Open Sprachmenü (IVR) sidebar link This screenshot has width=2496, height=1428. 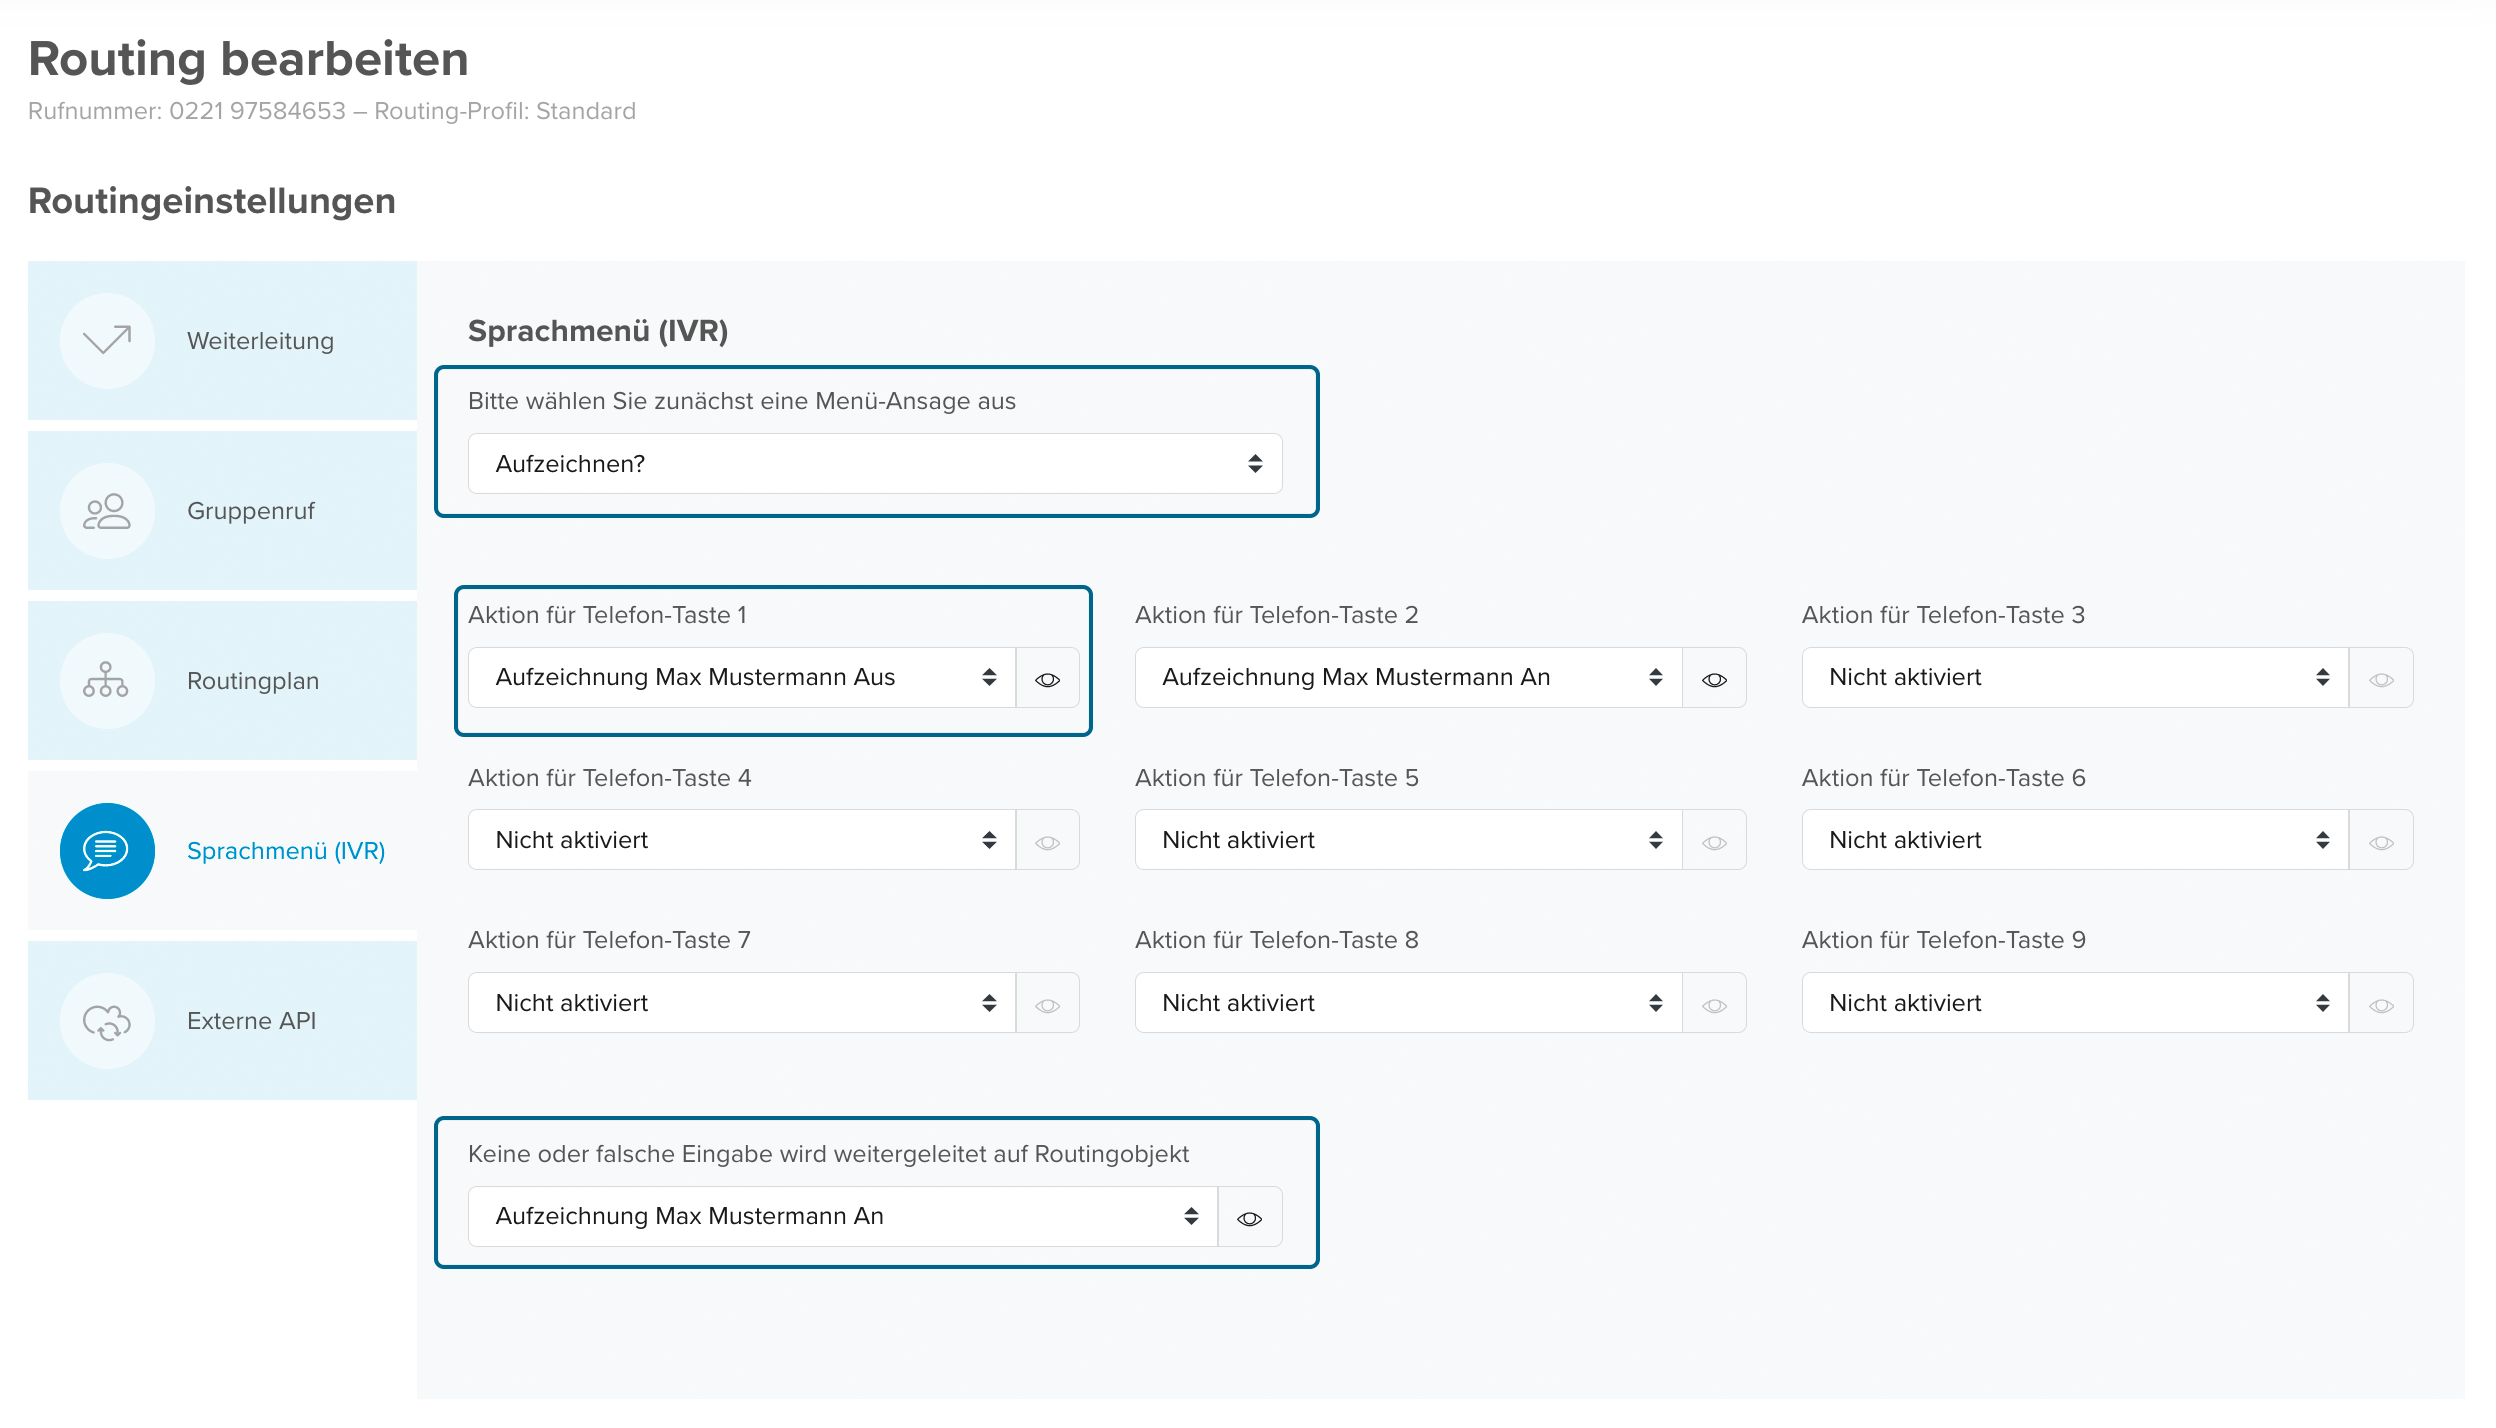(286, 851)
